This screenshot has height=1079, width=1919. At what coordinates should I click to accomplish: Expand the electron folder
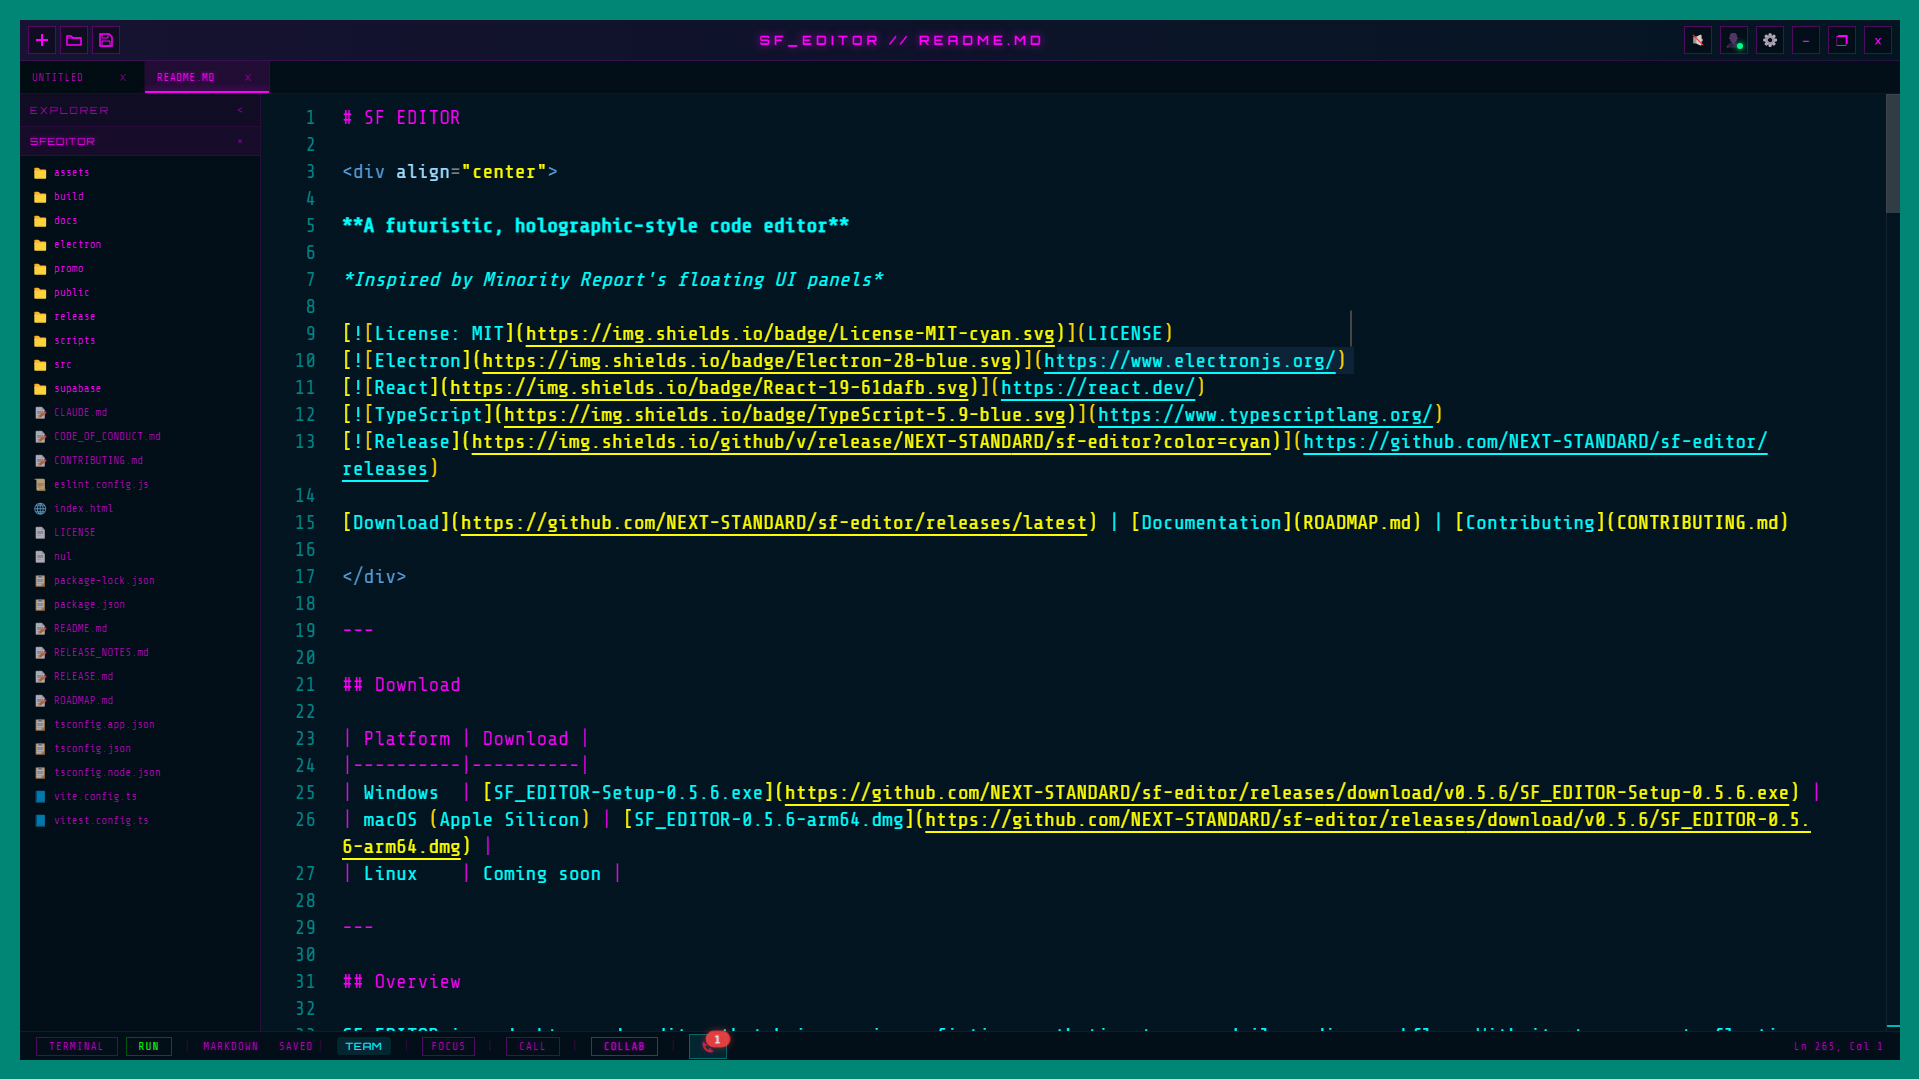coord(140,244)
